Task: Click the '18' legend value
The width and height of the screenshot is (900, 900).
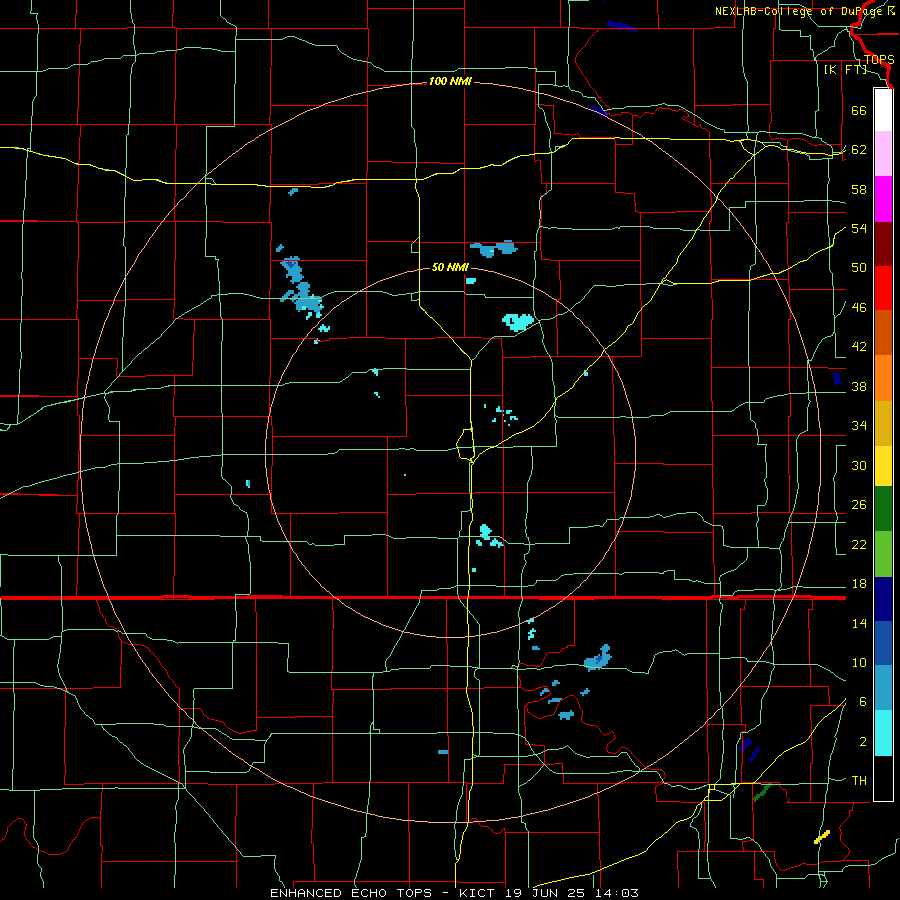Action: 859,584
